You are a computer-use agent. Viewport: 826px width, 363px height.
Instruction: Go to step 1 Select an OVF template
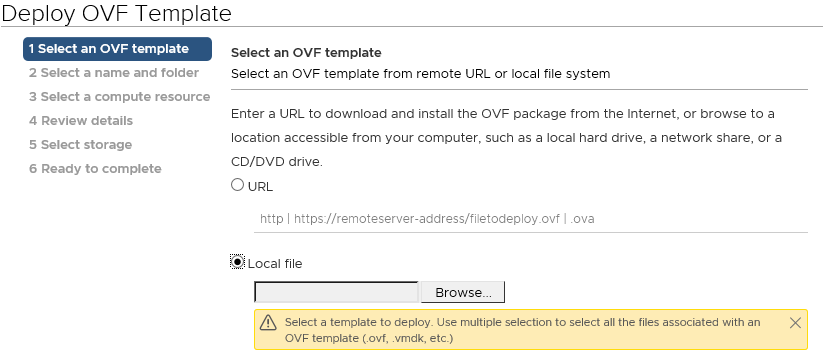coord(117,49)
